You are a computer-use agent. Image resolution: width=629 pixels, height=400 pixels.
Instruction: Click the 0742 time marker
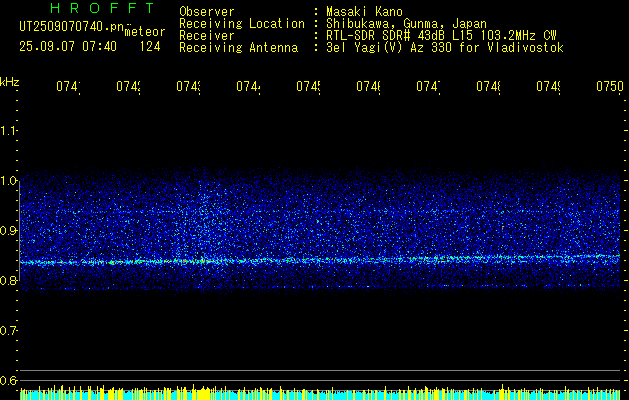(129, 86)
